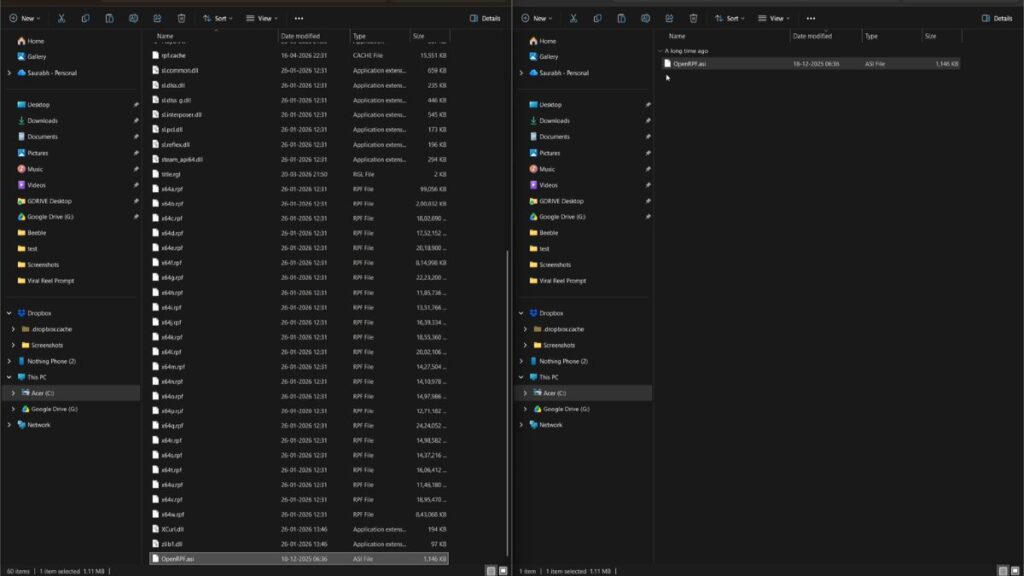Collapse the 'A long time ago' group
Screen dimensions: 1024x576
click(660, 51)
